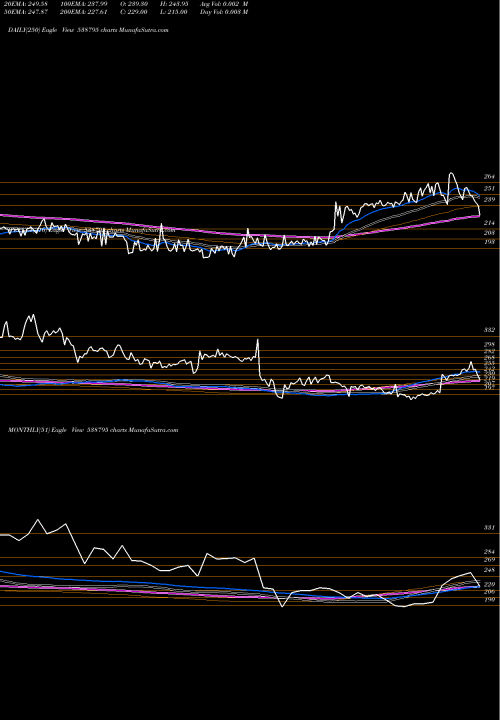The image size is (500, 720).
Task: Click the 200EMA value label
Action: point(84,12)
